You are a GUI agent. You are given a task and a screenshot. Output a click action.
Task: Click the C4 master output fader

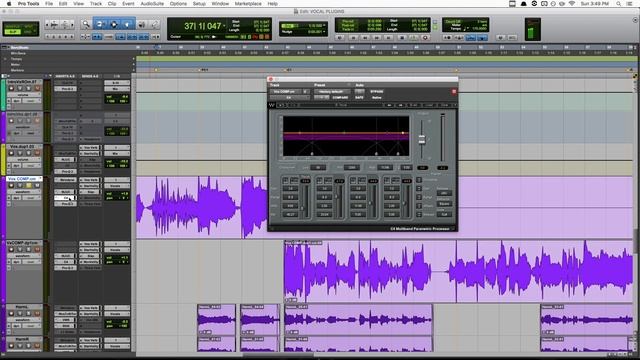422,140
